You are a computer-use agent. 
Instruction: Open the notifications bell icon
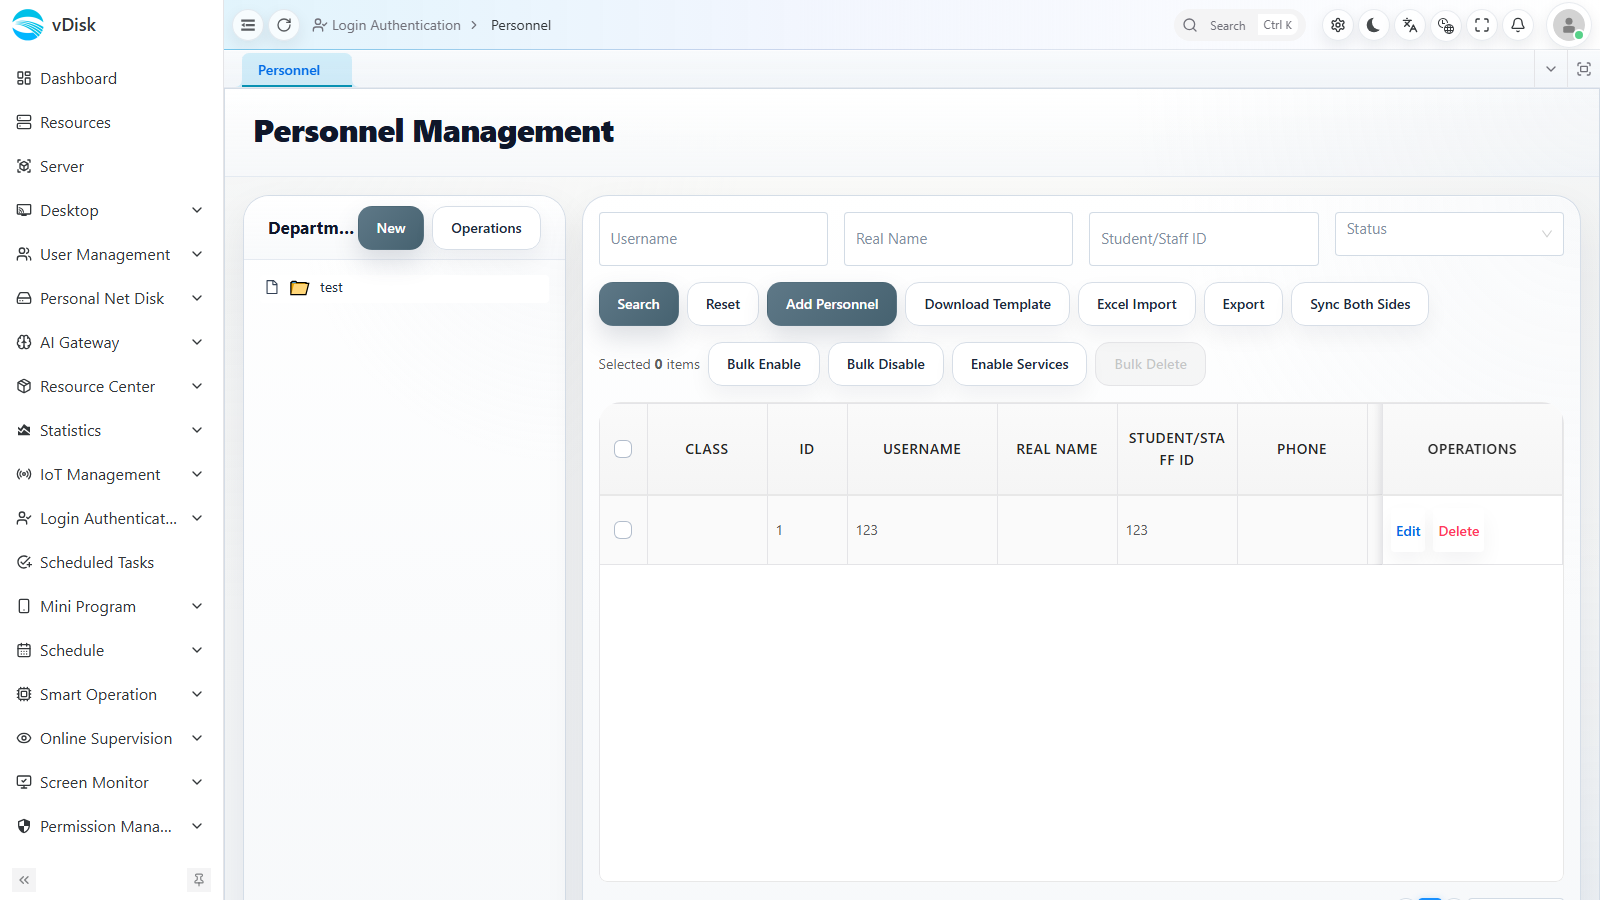1518,25
